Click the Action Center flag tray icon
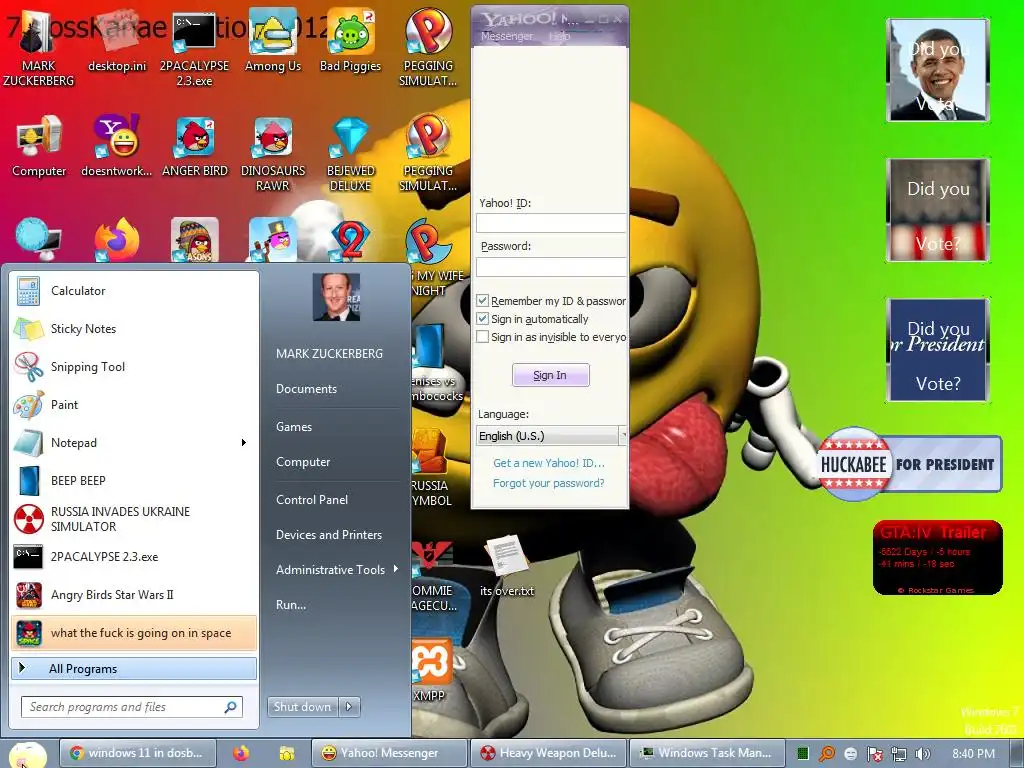 [874, 754]
